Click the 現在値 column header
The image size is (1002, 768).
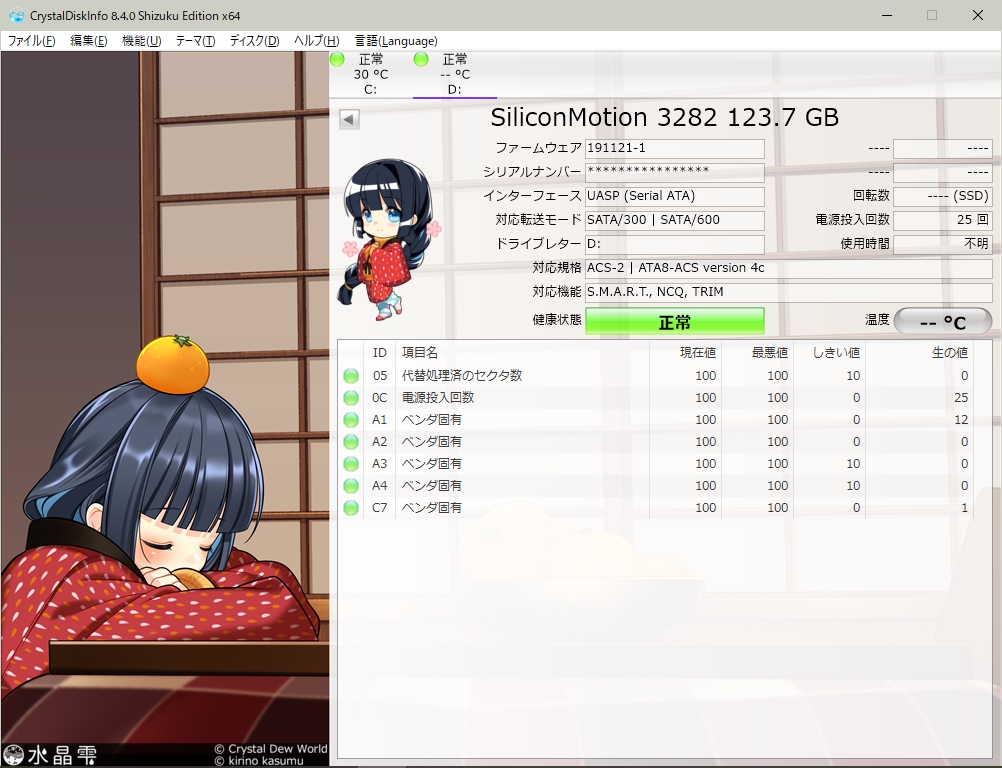[685, 353]
